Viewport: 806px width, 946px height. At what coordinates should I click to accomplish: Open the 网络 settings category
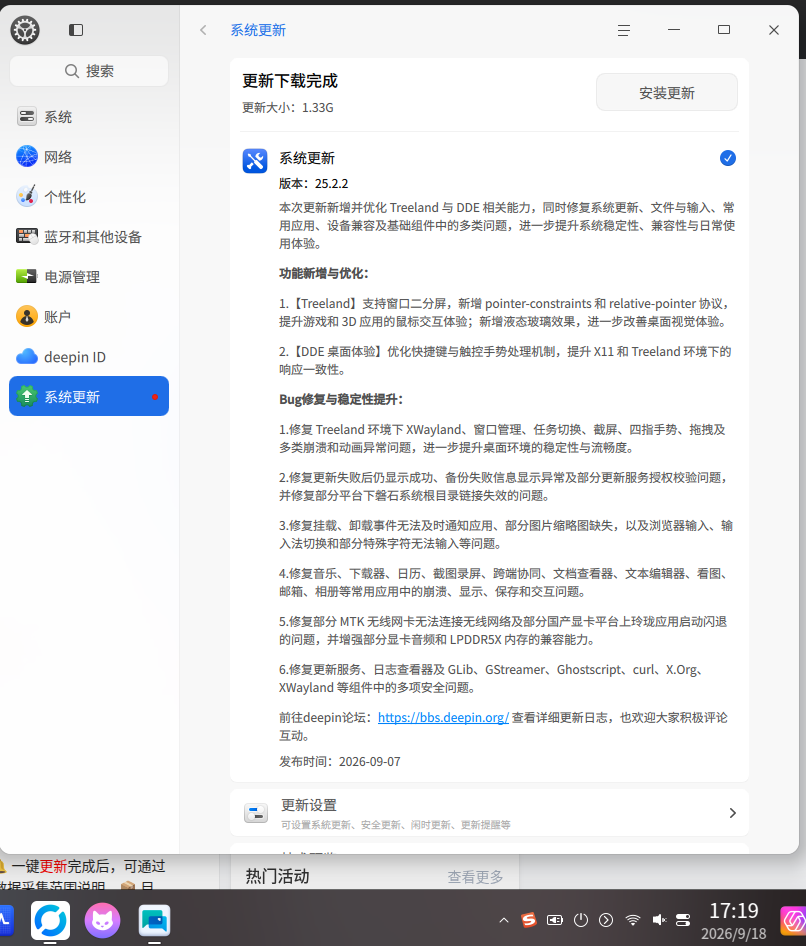pos(89,157)
